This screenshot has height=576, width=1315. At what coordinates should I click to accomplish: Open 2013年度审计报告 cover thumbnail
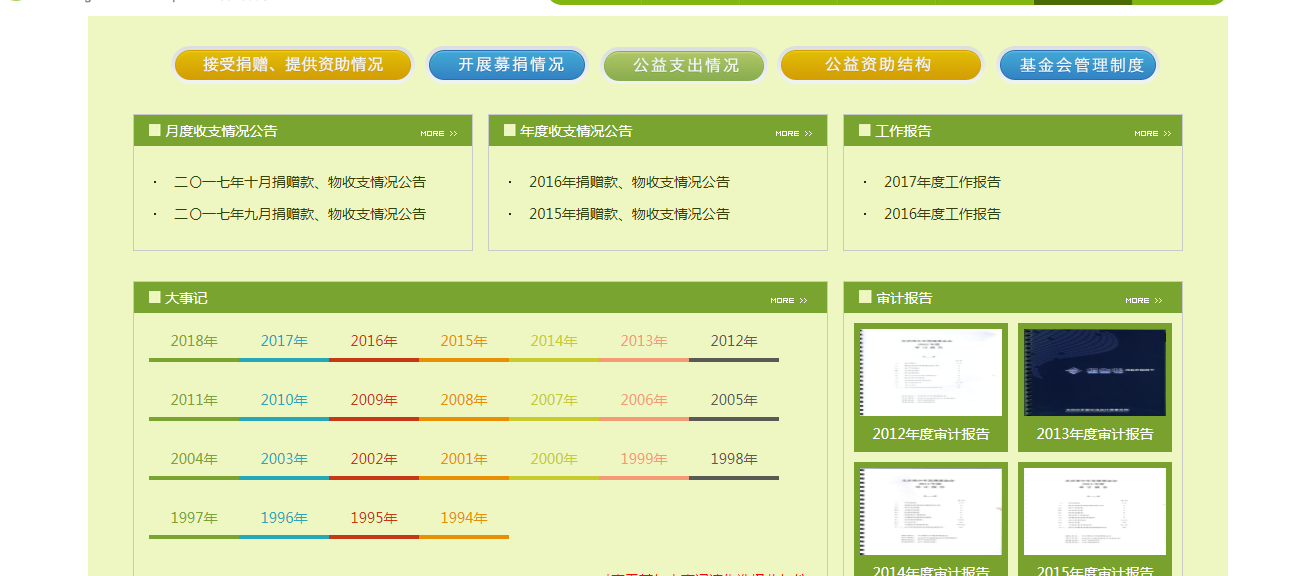click(1094, 372)
